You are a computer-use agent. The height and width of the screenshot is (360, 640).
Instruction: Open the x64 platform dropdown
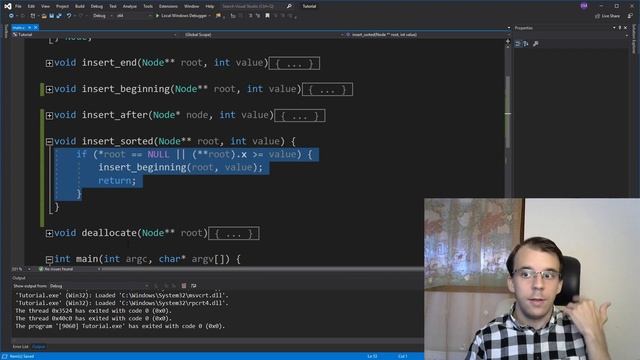pyautogui.click(x=133, y=16)
